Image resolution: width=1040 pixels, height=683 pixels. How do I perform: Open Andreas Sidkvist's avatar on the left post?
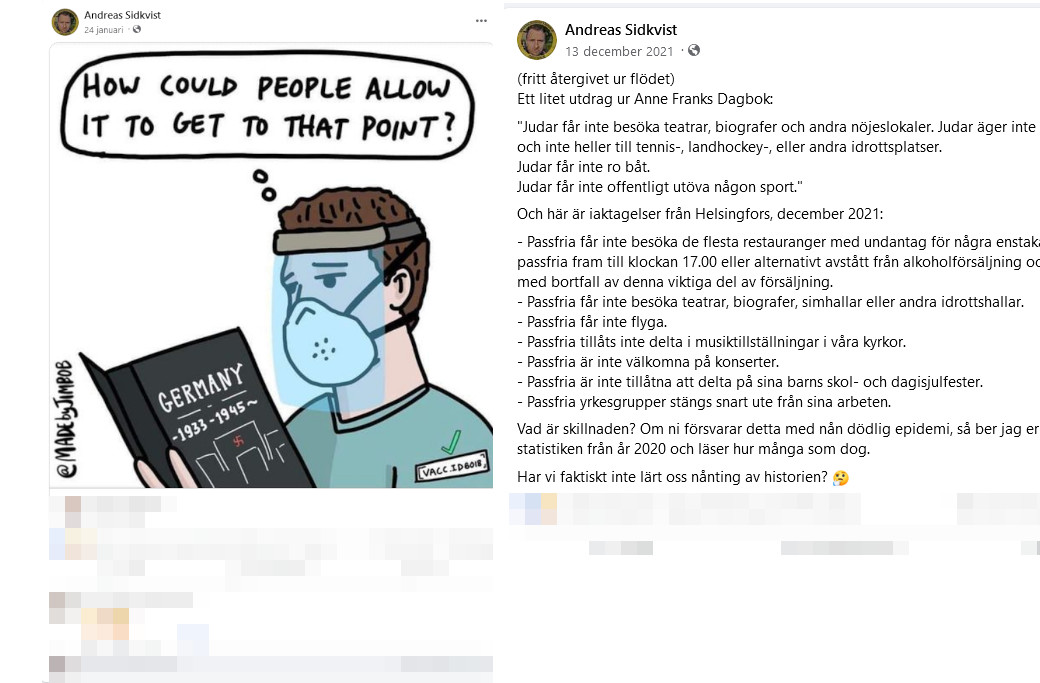coord(65,22)
